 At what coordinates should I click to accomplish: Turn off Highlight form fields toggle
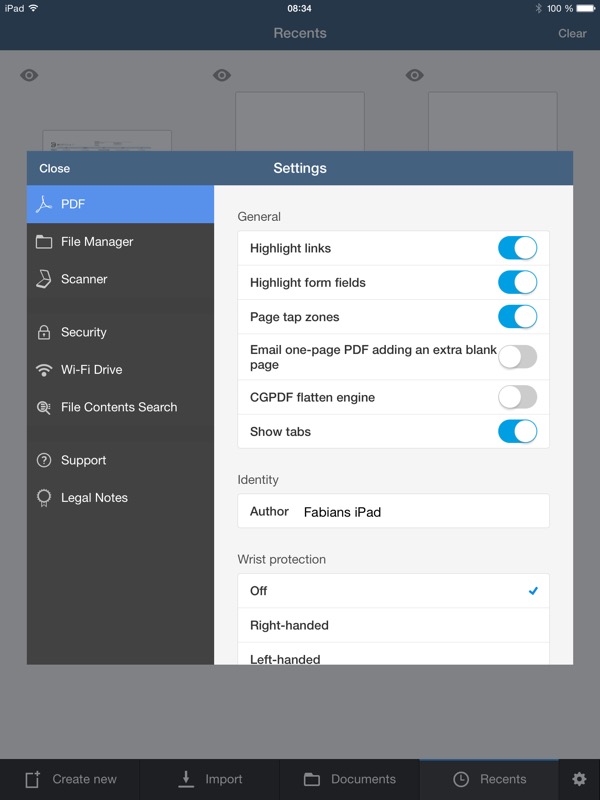[517, 283]
